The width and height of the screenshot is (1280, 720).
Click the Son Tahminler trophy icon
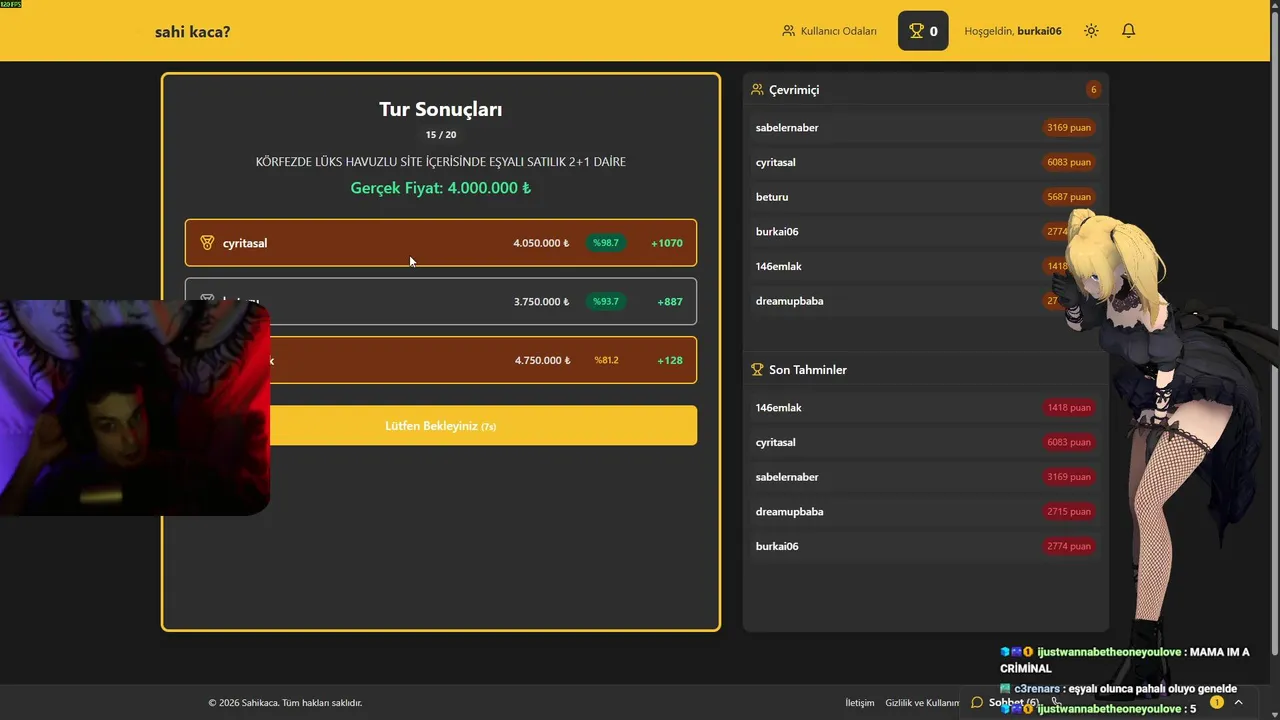[757, 370]
